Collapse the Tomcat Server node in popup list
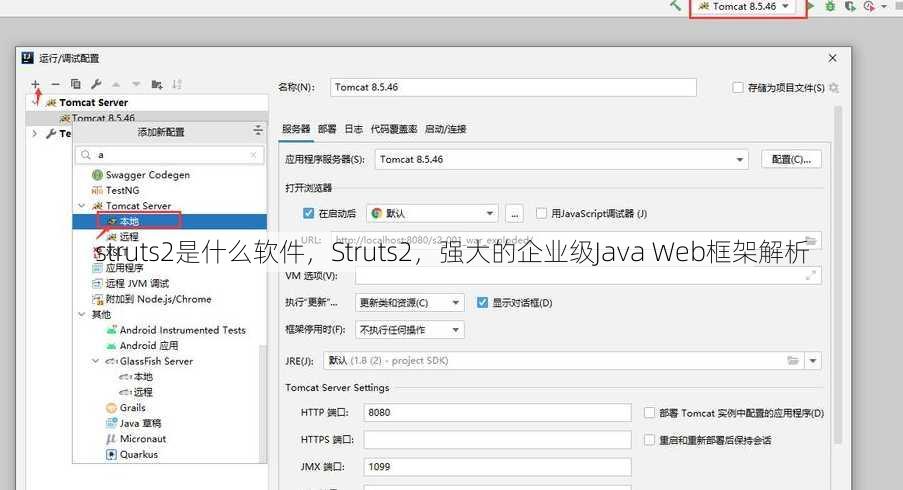The height and width of the screenshot is (490, 903). coord(82,206)
